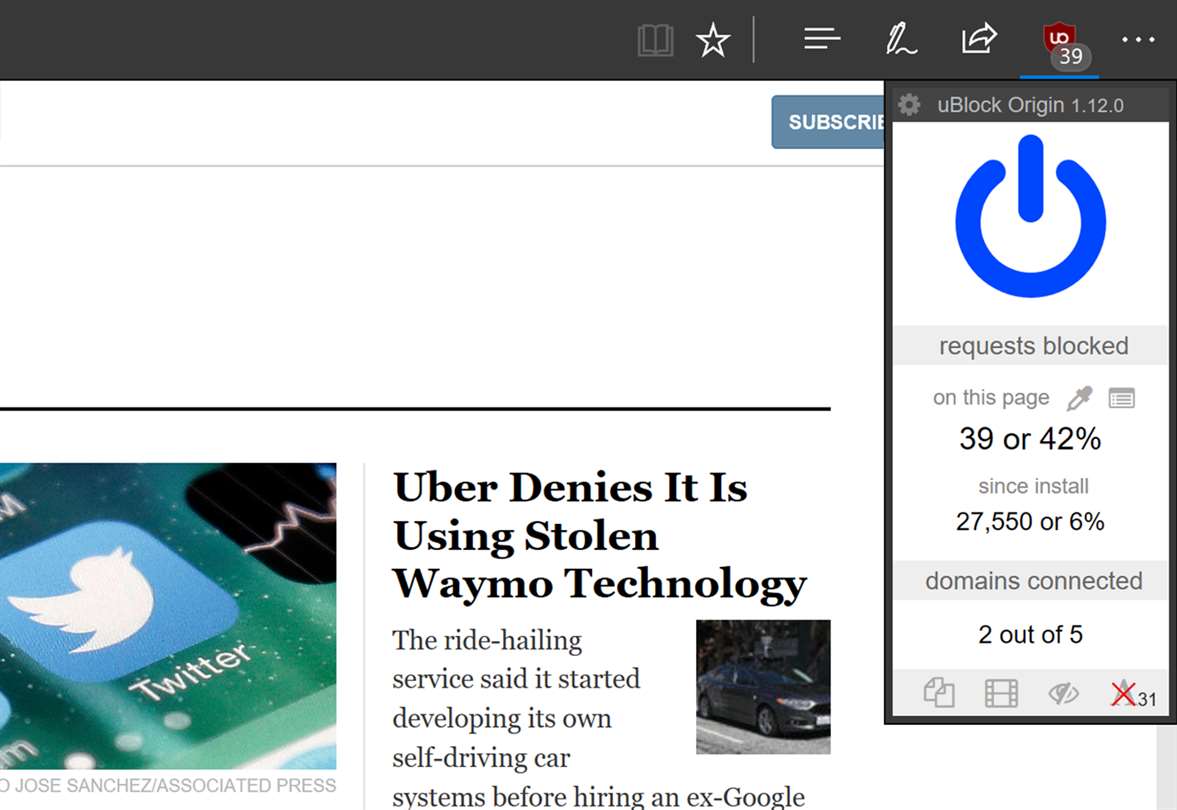Click 'requests blocked' header in uBlock

[x=1033, y=346]
